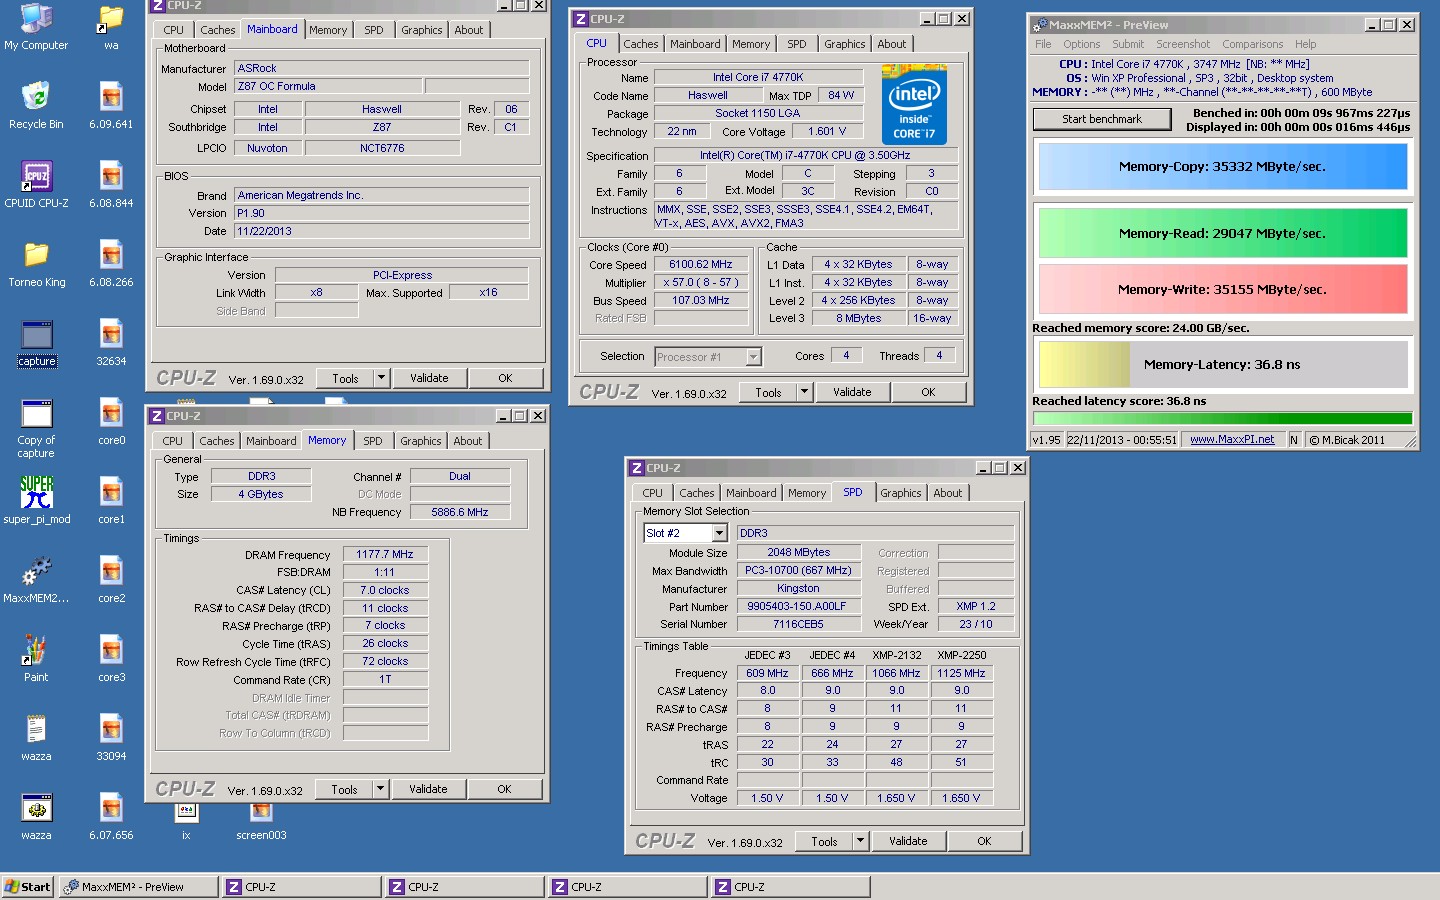Open the Slot #2 memory slot dropdown
Viewport: 1440px width, 900px height.
719,533
